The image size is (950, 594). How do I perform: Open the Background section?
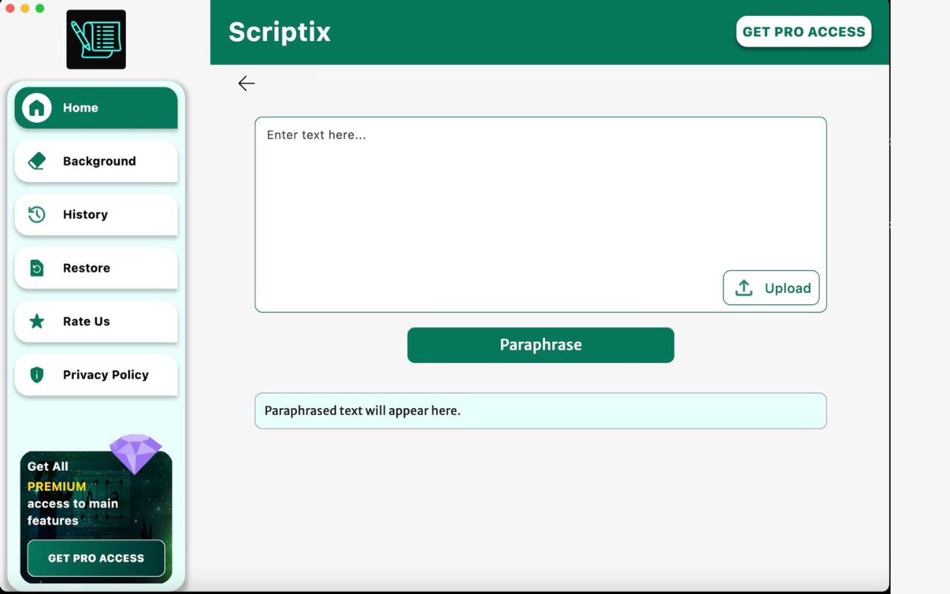pyautogui.click(x=99, y=160)
